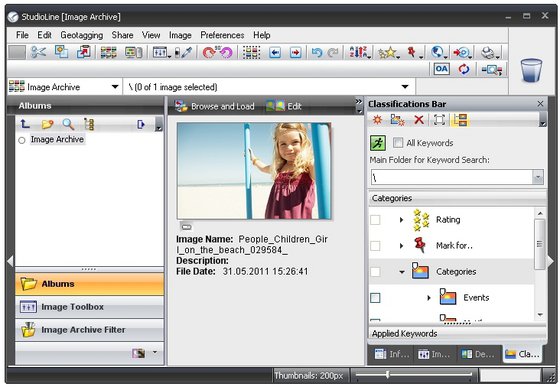
Task: Click the scissors Cut toolbar icon
Action: pos(38,52)
